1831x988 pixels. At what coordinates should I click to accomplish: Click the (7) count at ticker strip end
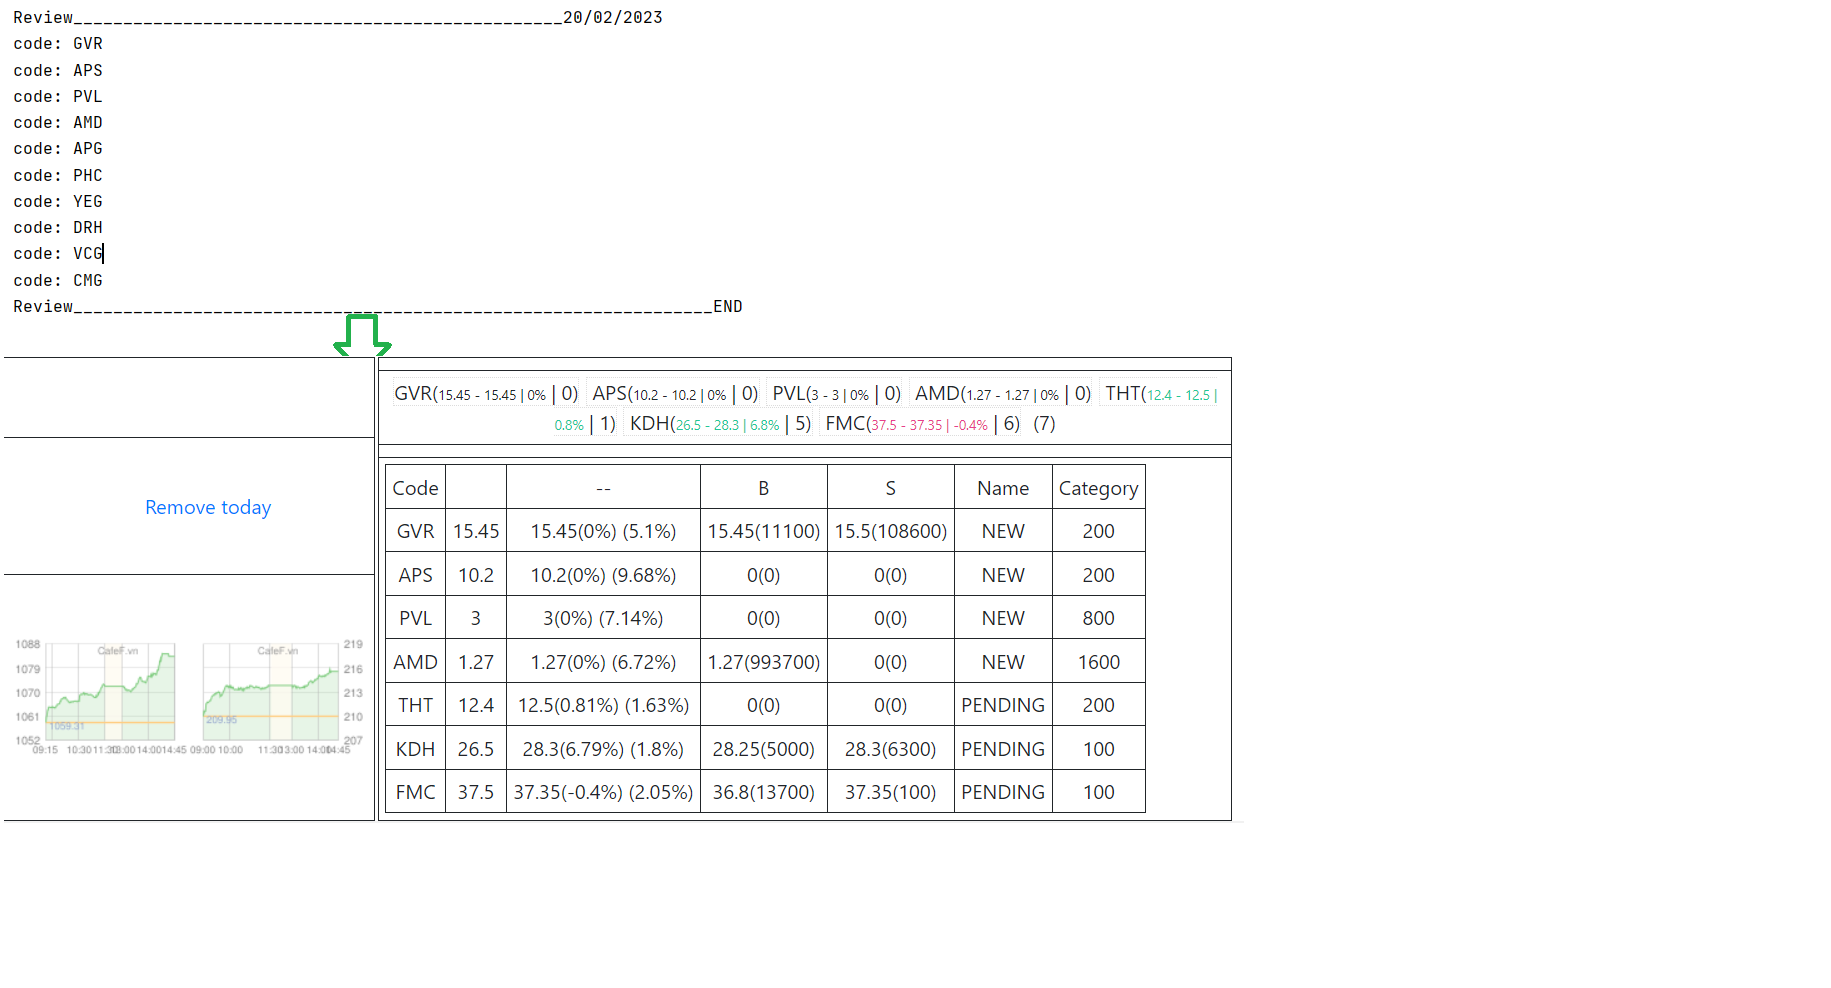coord(1045,424)
